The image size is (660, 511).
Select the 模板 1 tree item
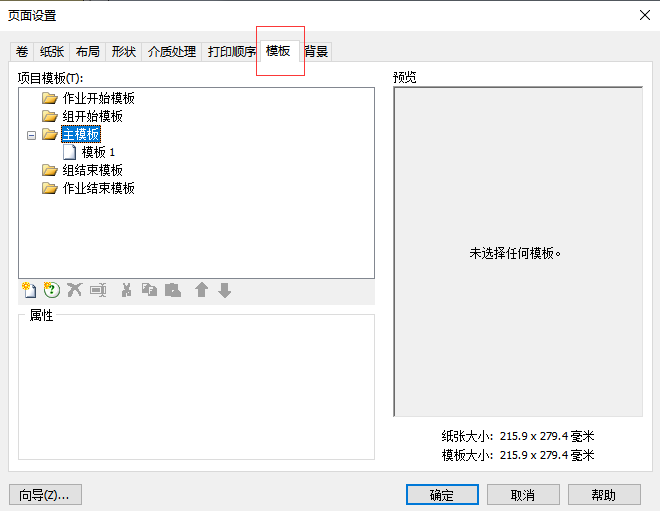pyautogui.click(x=98, y=152)
